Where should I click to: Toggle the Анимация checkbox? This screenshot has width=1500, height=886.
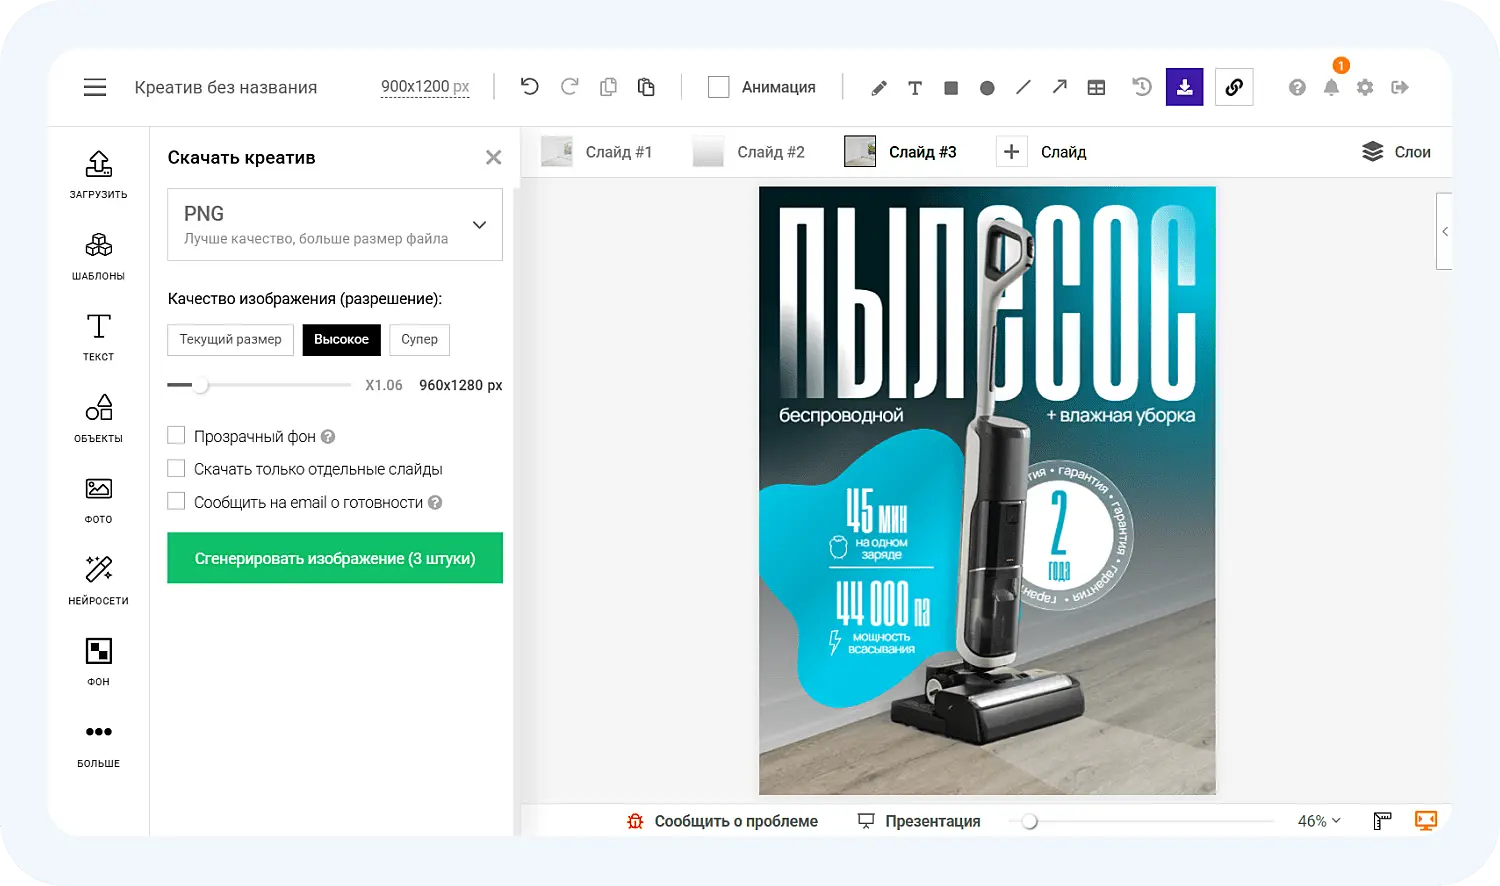[x=718, y=87]
